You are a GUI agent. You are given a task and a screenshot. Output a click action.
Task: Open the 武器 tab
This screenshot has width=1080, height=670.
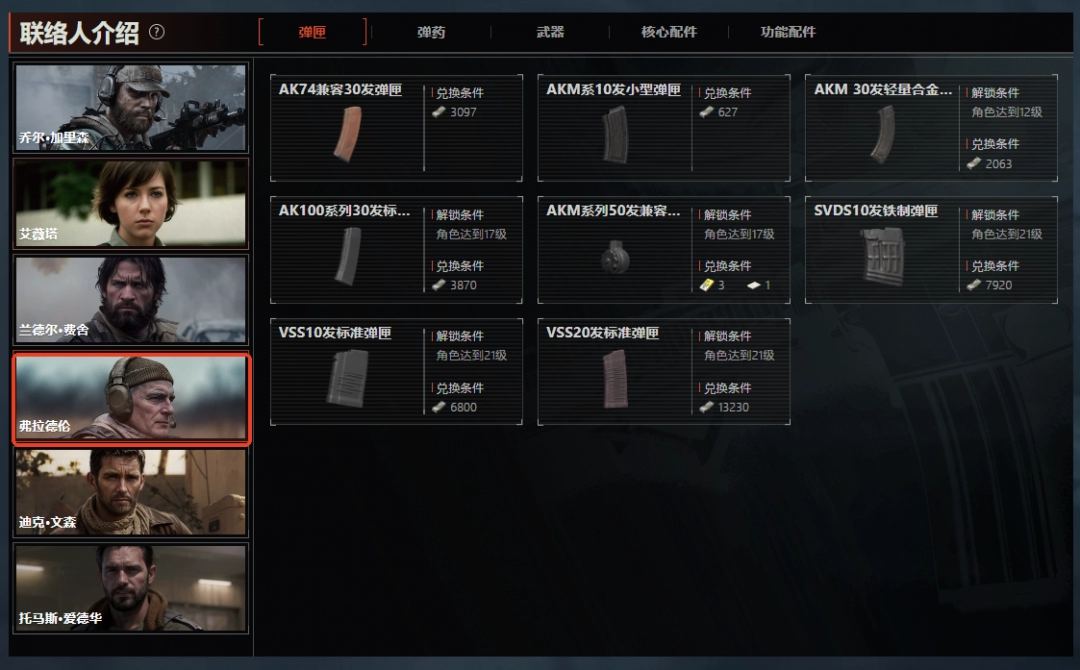coord(550,32)
